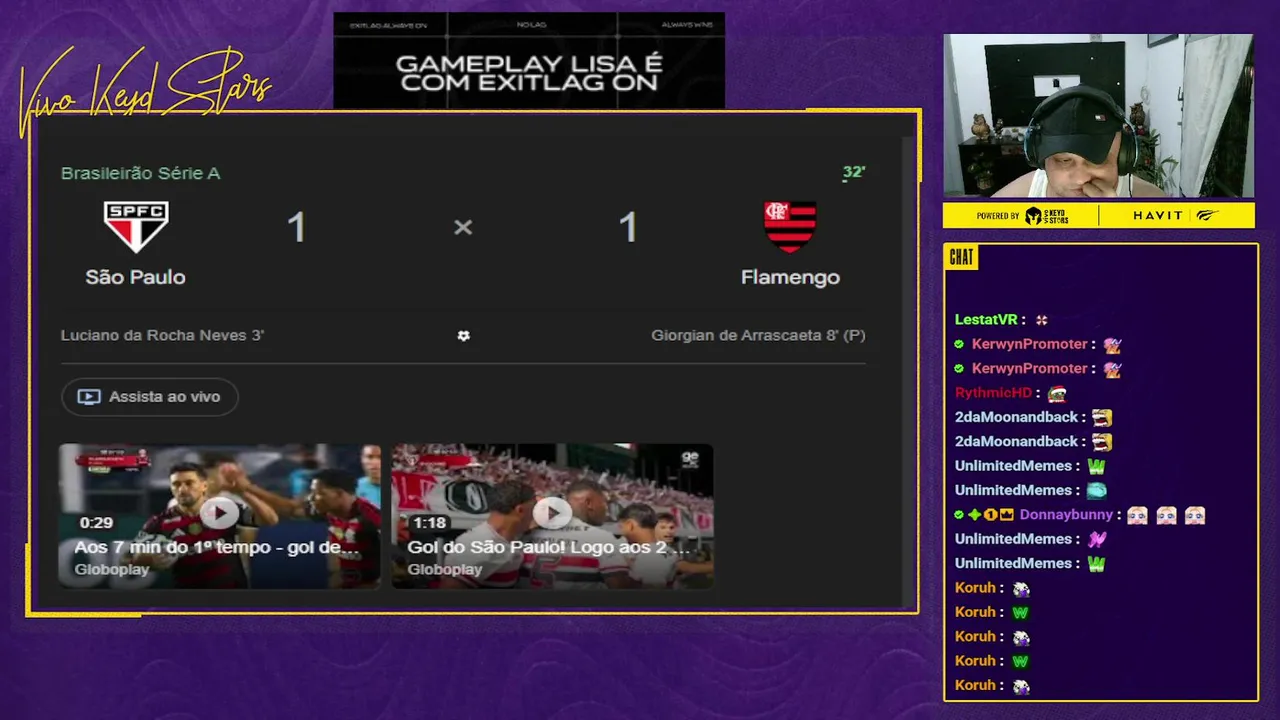Click the emote next to LestatVR
This screenshot has height=720, width=1280.
[x=1041, y=320]
